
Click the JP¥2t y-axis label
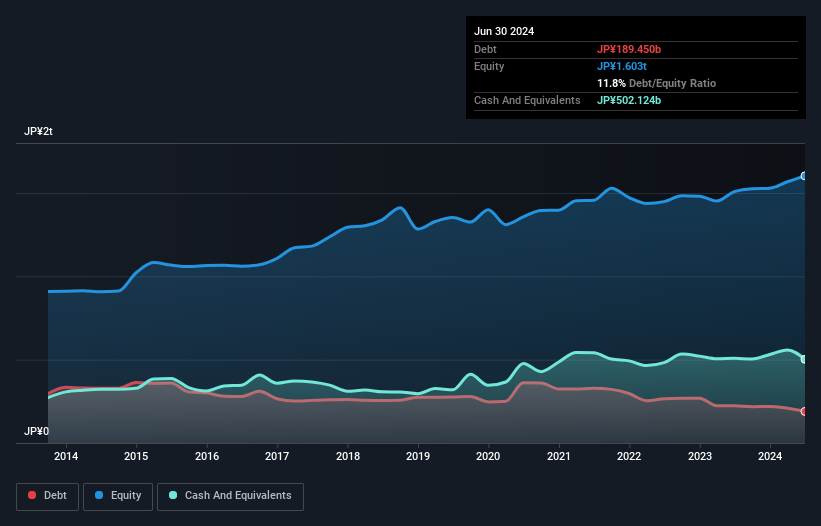point(38,131)
